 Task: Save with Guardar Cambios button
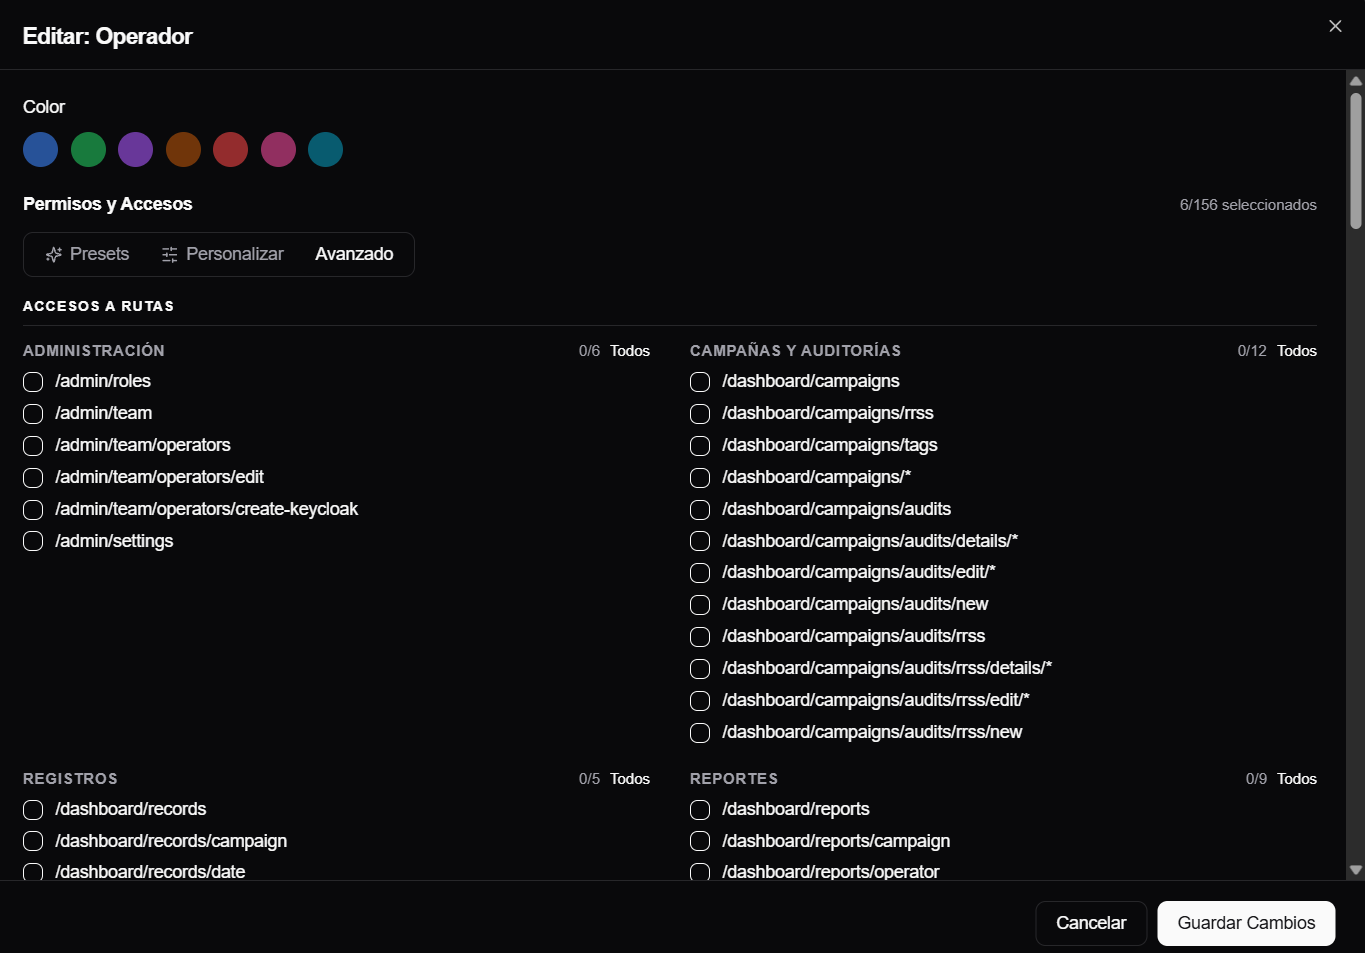point(1246,923)
